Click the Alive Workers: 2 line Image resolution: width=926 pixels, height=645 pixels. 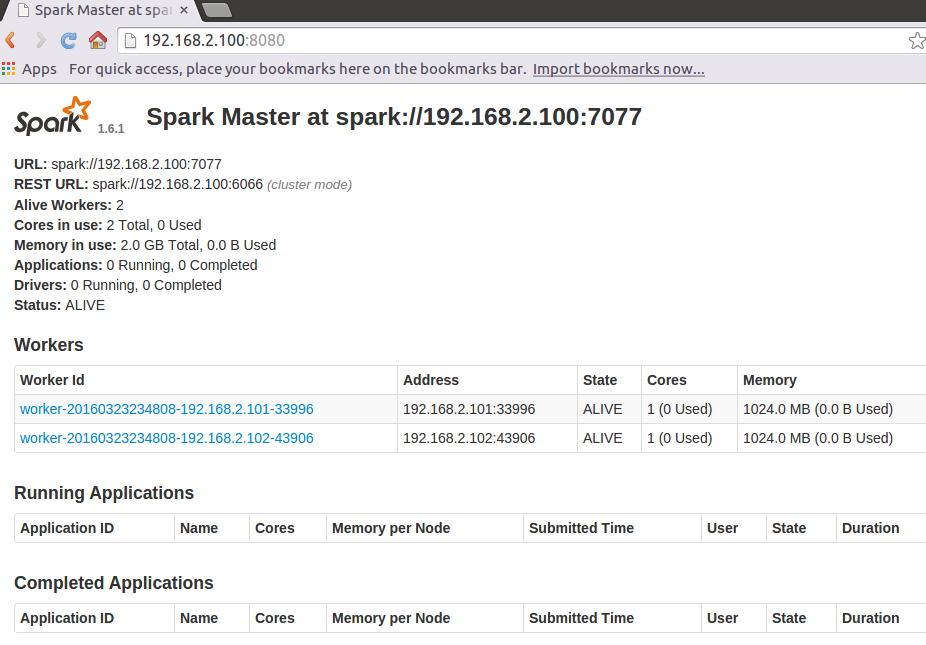[69, 205]
